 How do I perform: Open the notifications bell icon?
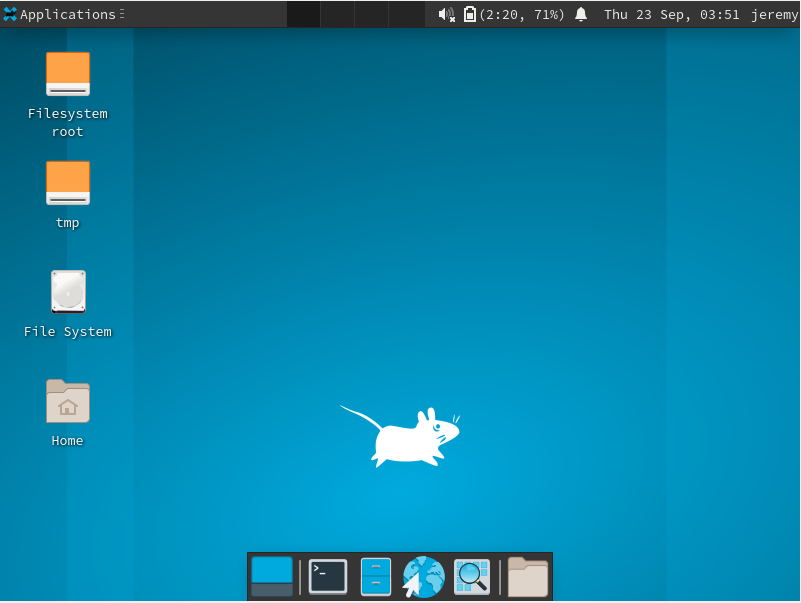click(x=581, y=14)
